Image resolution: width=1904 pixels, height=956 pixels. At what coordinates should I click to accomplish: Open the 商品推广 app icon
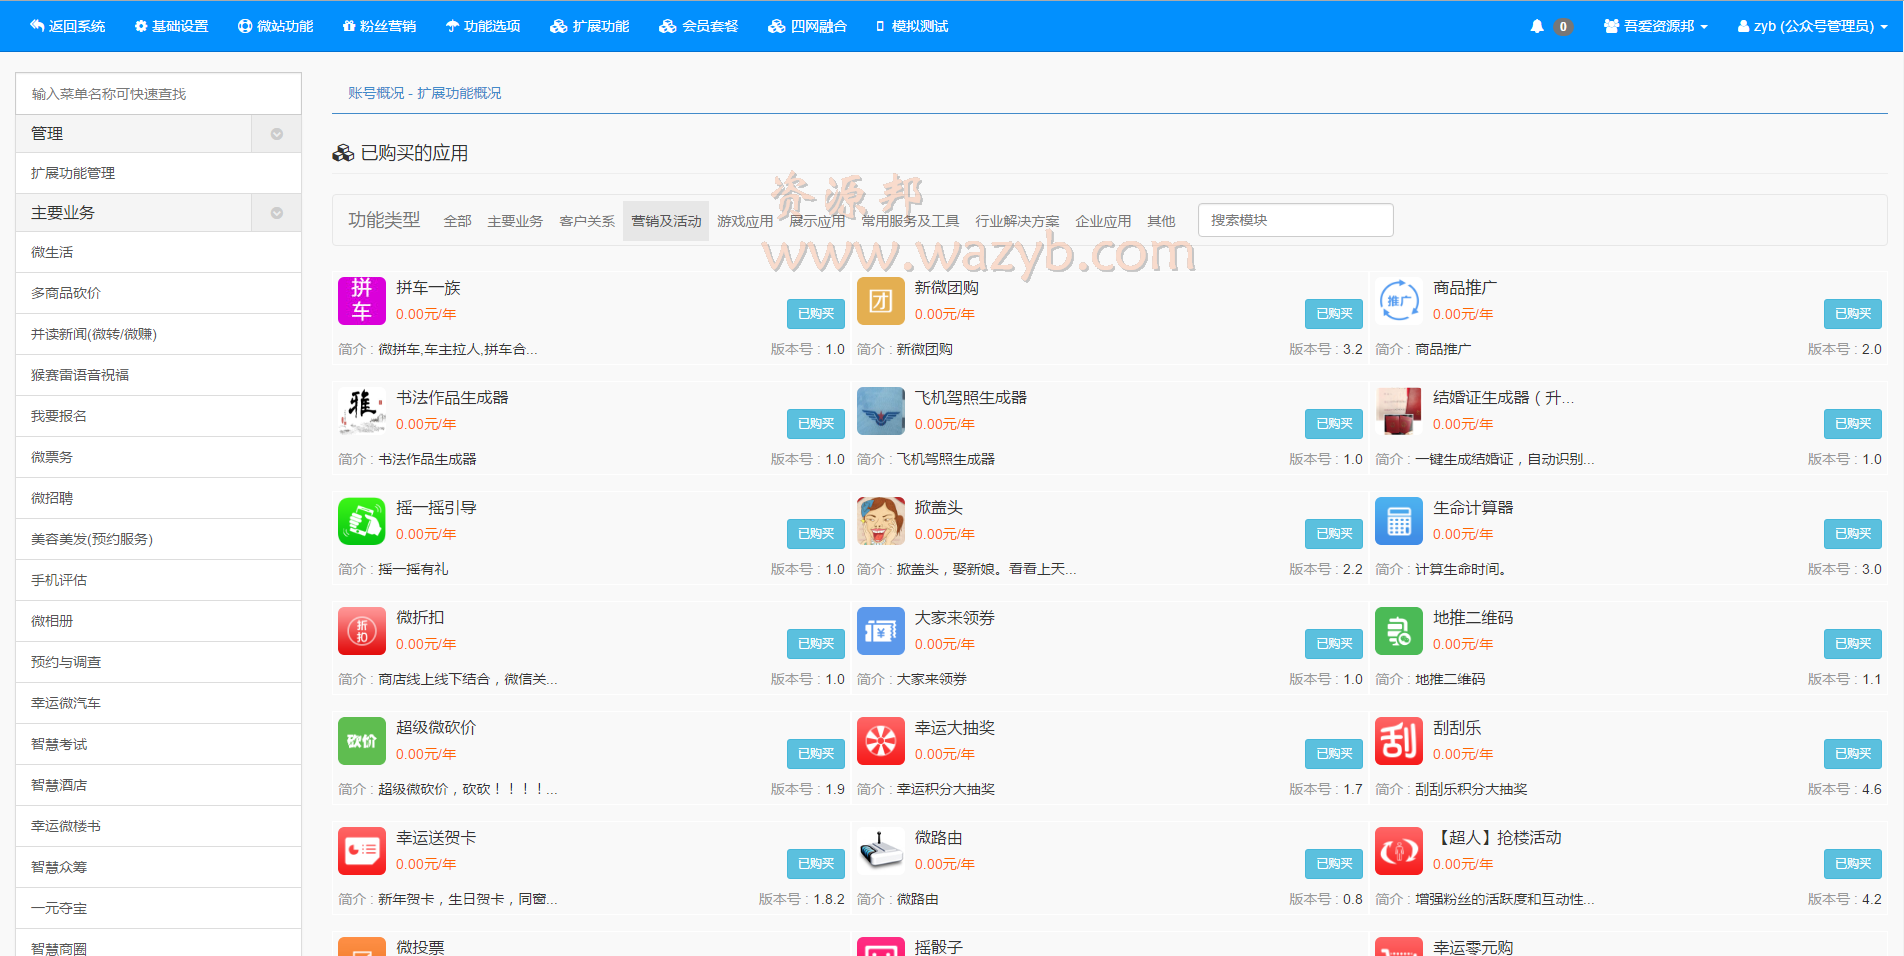point(1399,301)
